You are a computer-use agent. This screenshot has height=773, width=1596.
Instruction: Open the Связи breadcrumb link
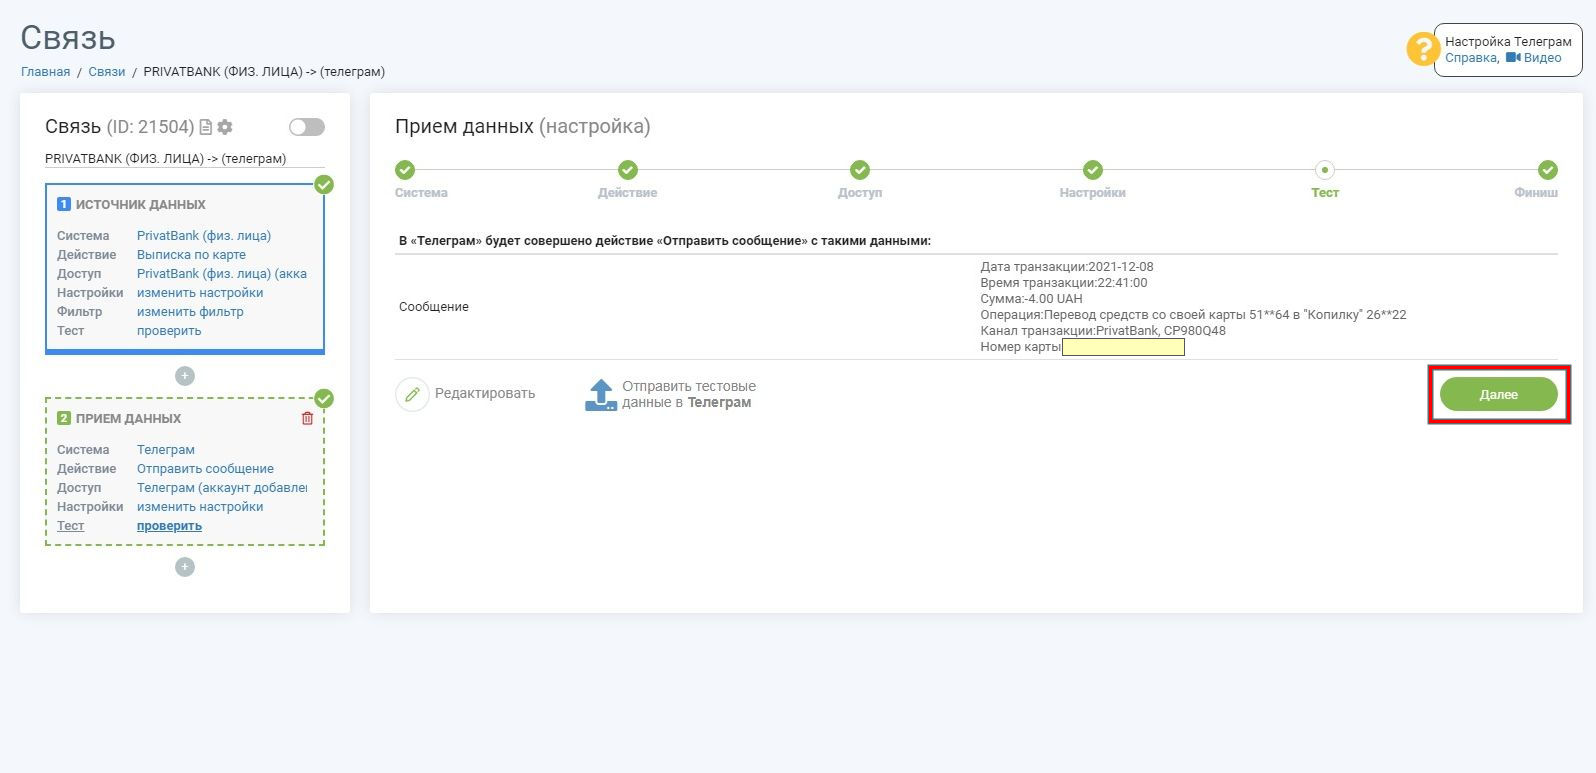pyautogui.click(x=107, y=72)
